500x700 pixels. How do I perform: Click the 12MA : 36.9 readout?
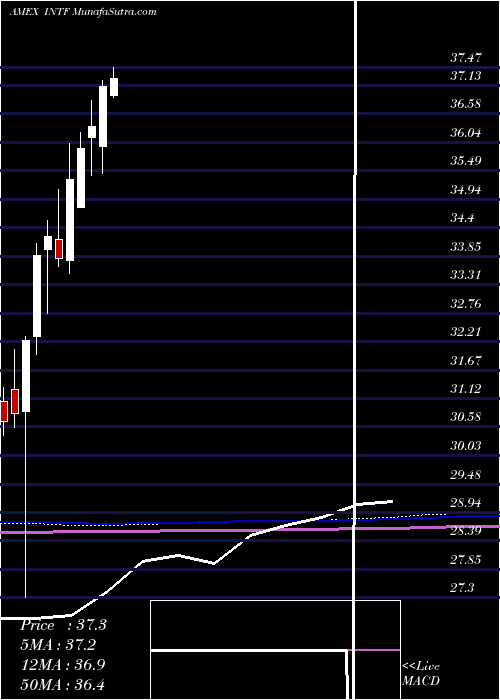click(x=62, y=664)
